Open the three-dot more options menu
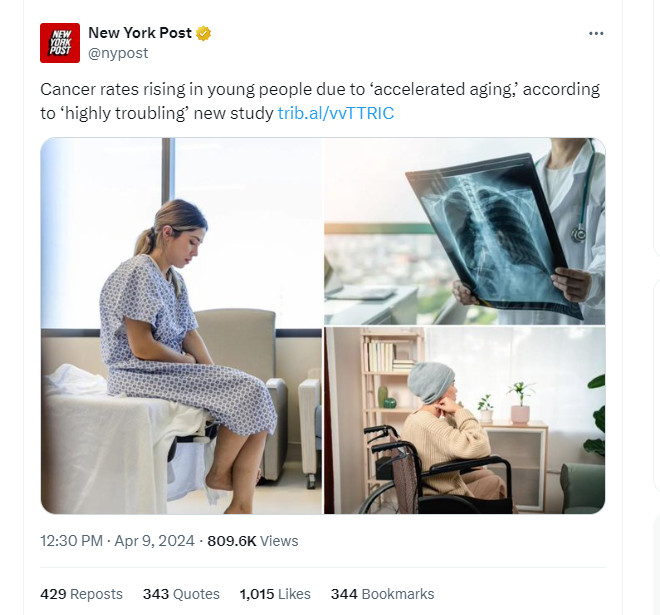This screenshot has height=615, width=660. click(596, 33)
